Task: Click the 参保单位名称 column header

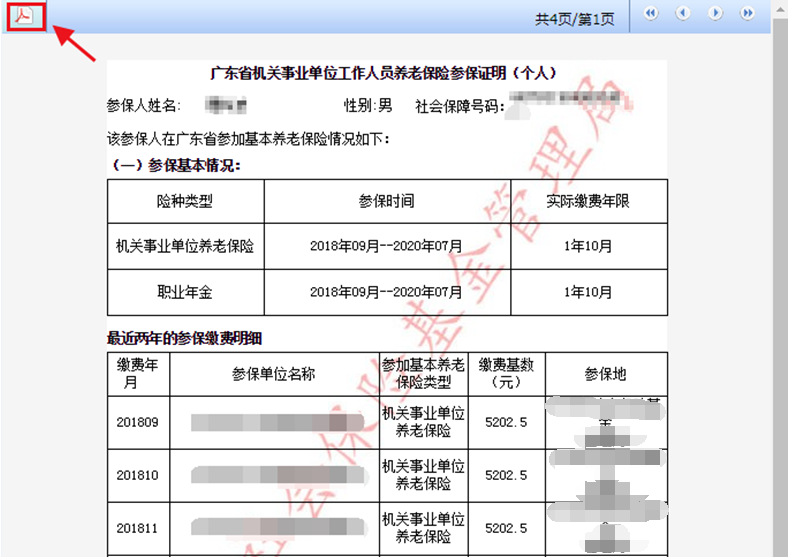Action: click(x=274, y=374)
